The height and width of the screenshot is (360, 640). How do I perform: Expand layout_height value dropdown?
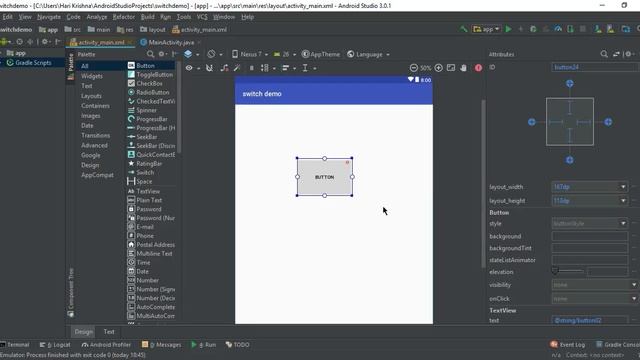coord(623,200)
